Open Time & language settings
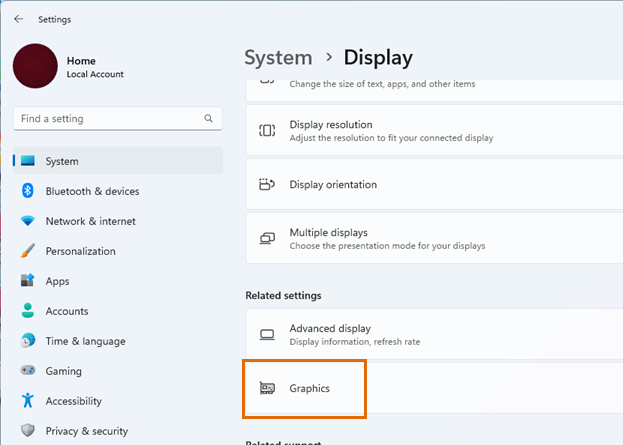 [x=84, y=341]
